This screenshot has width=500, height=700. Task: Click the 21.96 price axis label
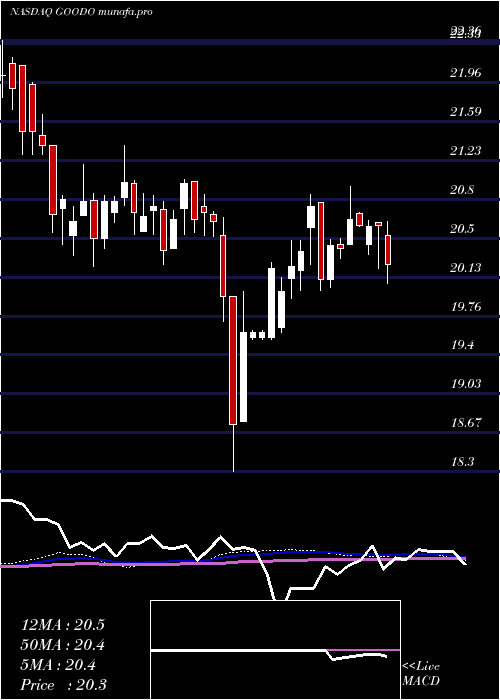point(466,72)
